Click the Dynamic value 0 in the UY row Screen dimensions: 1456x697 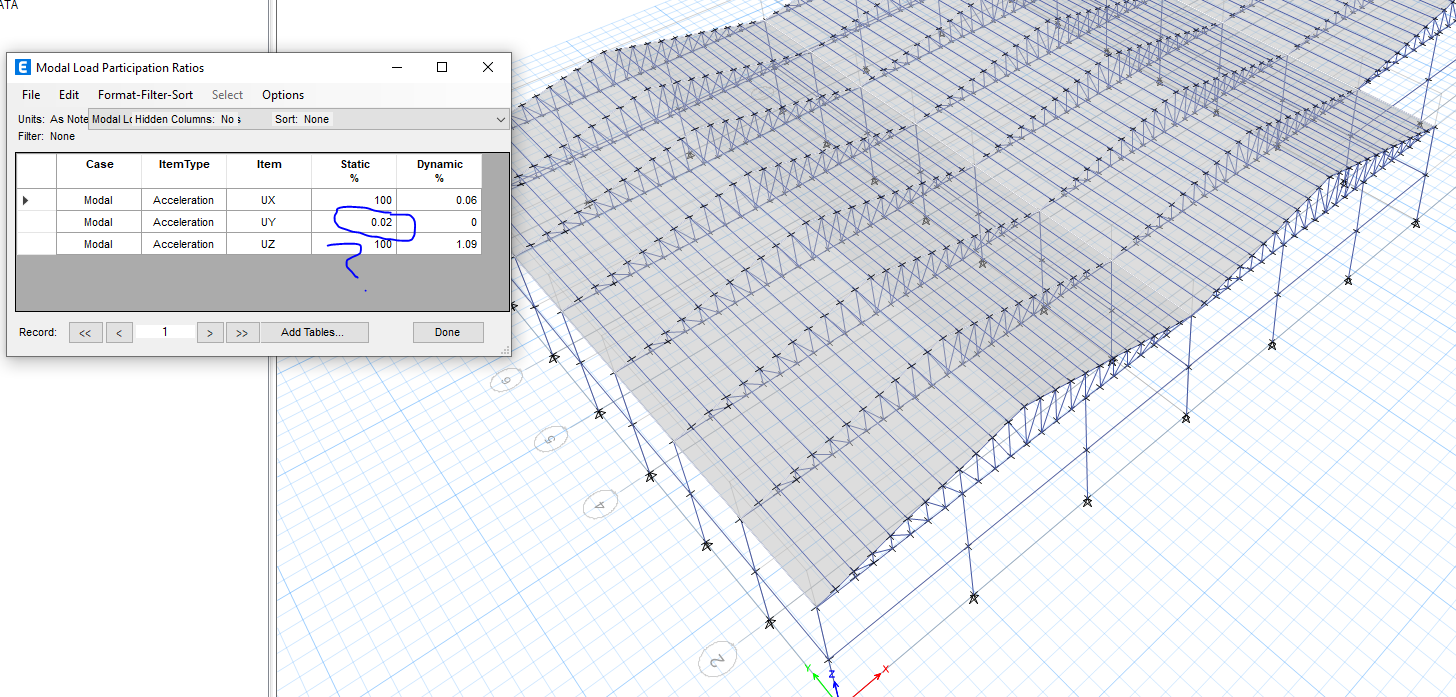[439, 222]
